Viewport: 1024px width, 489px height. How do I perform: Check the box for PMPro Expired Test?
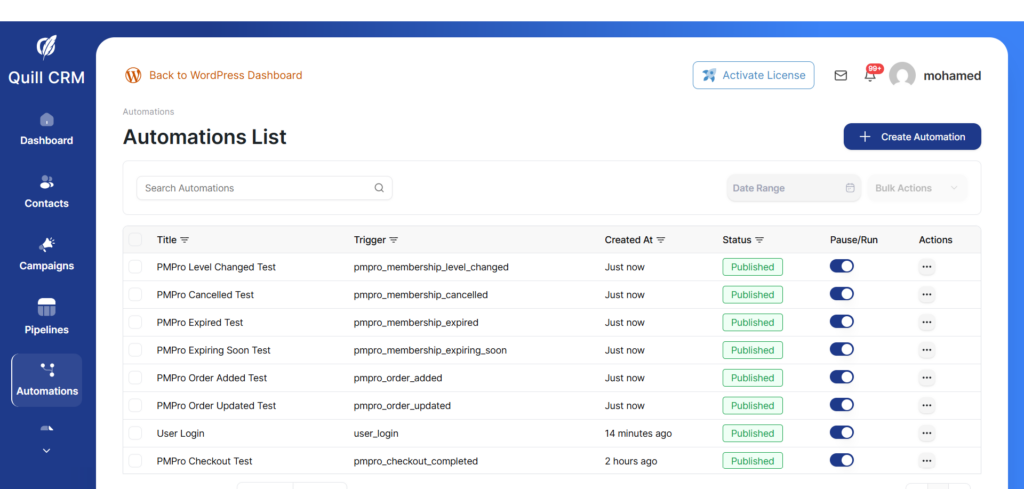pyautogui.click(x=135, y=323)
